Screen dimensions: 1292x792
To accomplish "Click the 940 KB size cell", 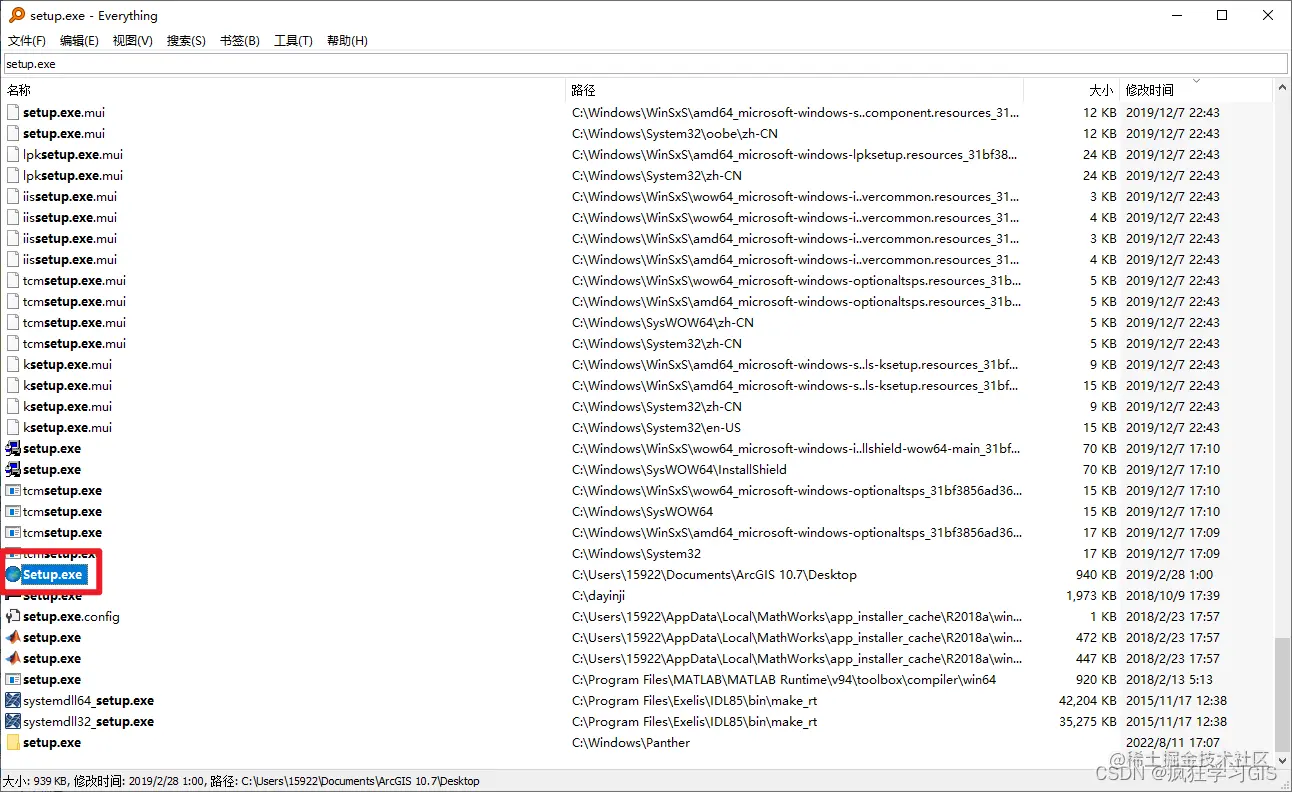I will 1096,575.
